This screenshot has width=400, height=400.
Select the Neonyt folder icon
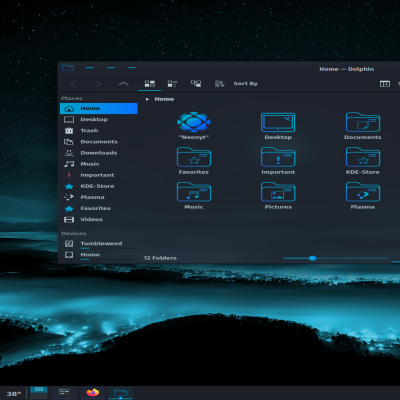[x=194, y=122]
